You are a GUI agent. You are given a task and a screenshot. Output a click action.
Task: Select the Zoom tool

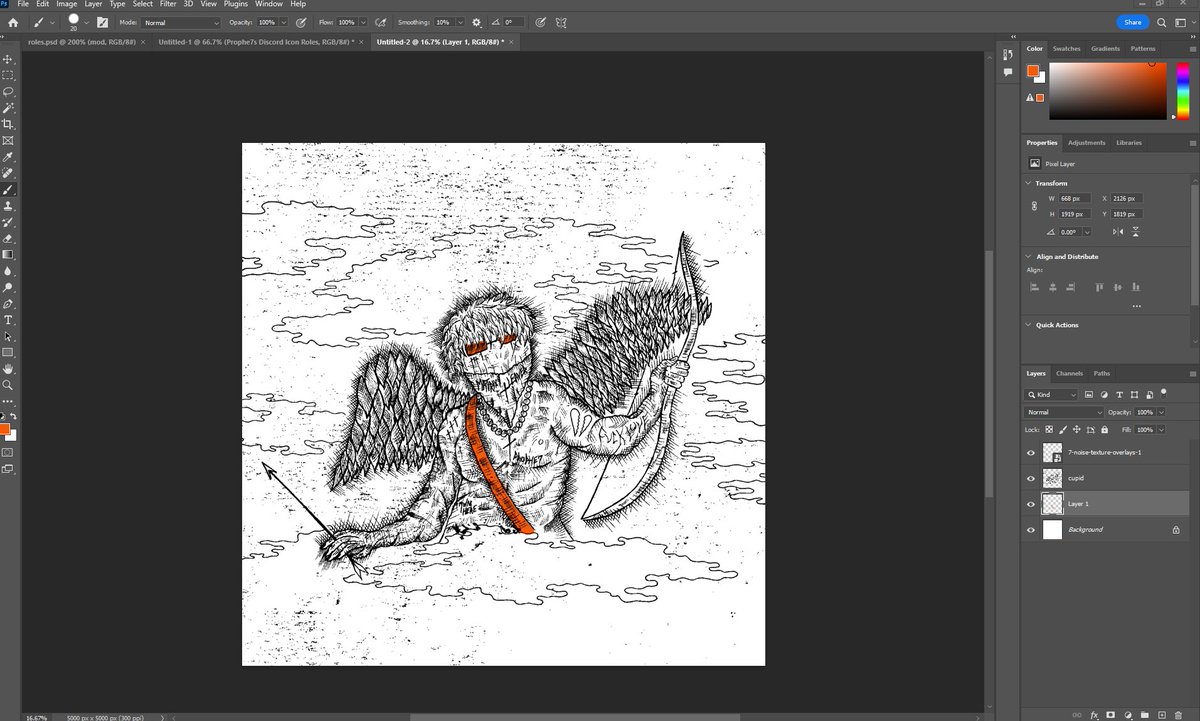pos(9,385)
